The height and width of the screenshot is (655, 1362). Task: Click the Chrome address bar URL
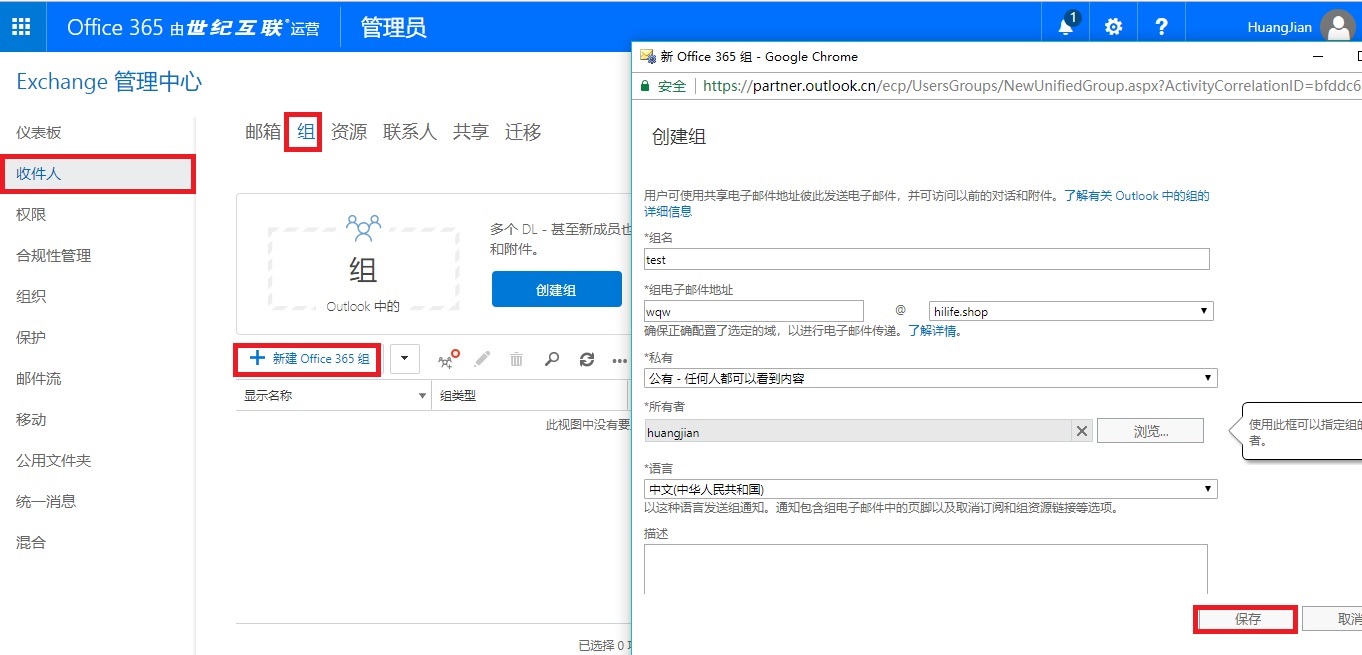(x=1032, y=86)
